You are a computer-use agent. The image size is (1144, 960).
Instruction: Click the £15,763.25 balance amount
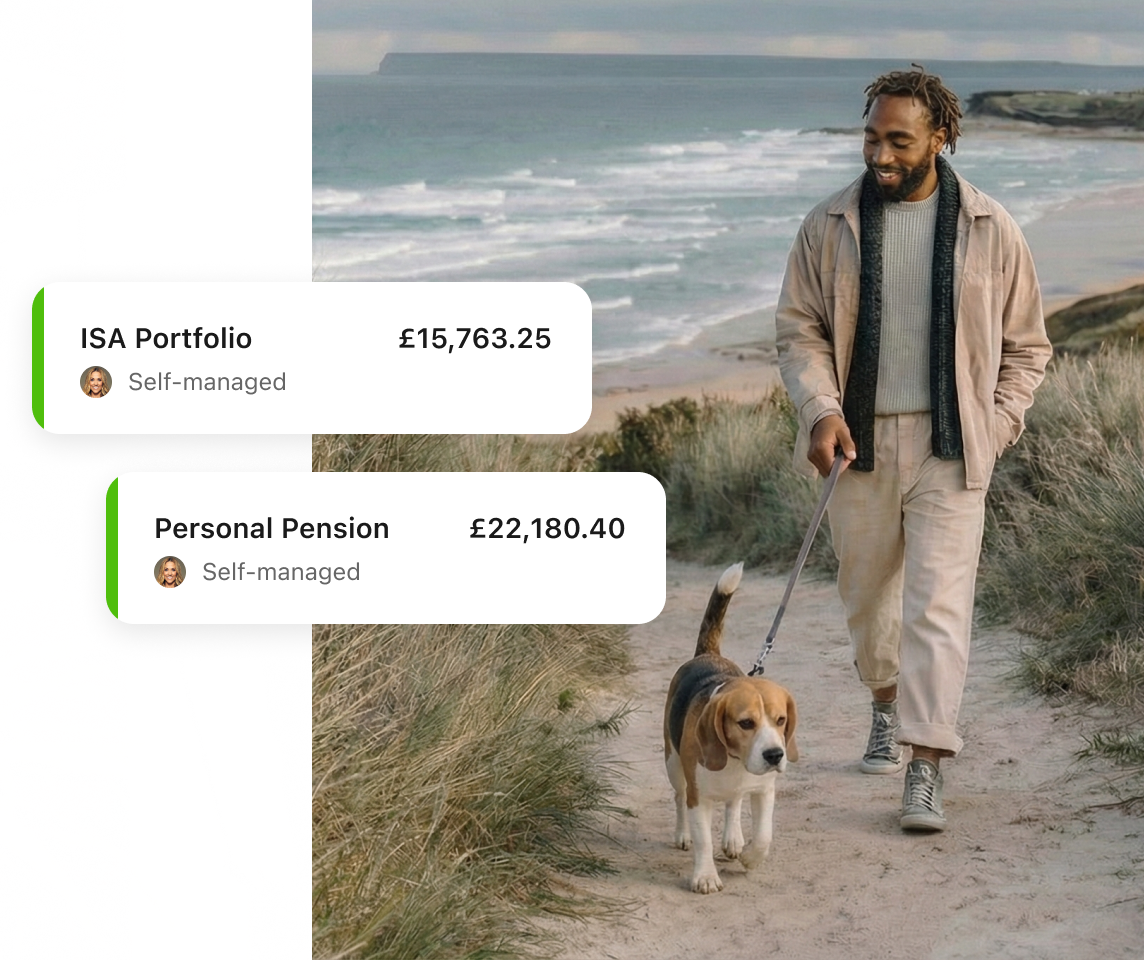pyautogui.click(x=475, y=338)
